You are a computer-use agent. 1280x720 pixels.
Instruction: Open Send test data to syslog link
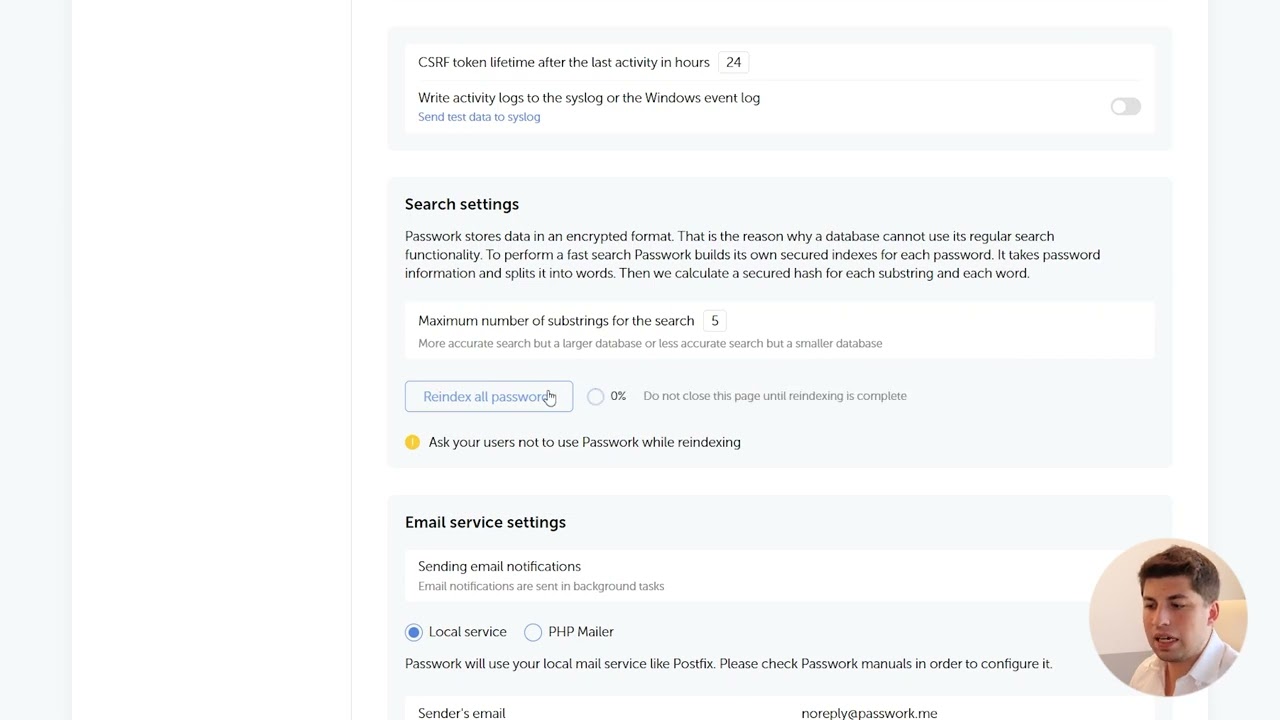pyautogui.click(x=479, y=117)
